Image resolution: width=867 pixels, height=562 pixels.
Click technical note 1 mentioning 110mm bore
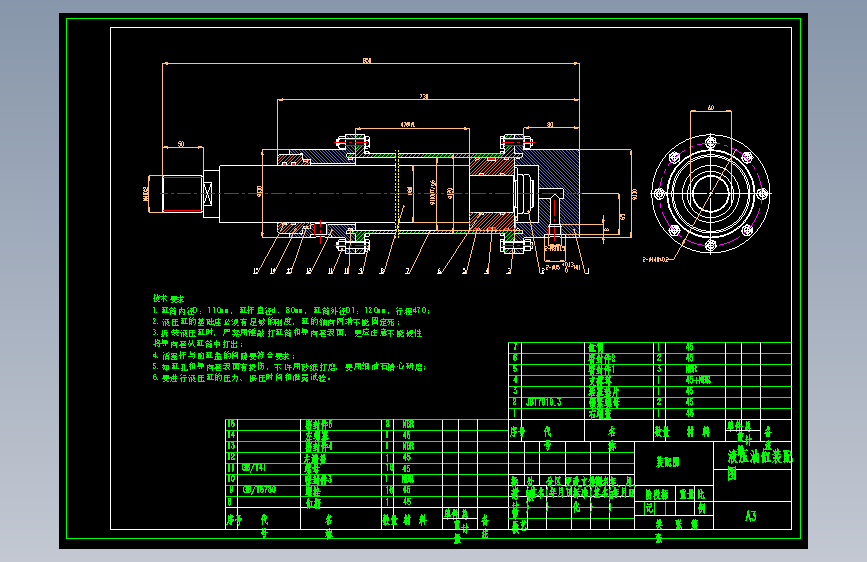tap(291, 311)
